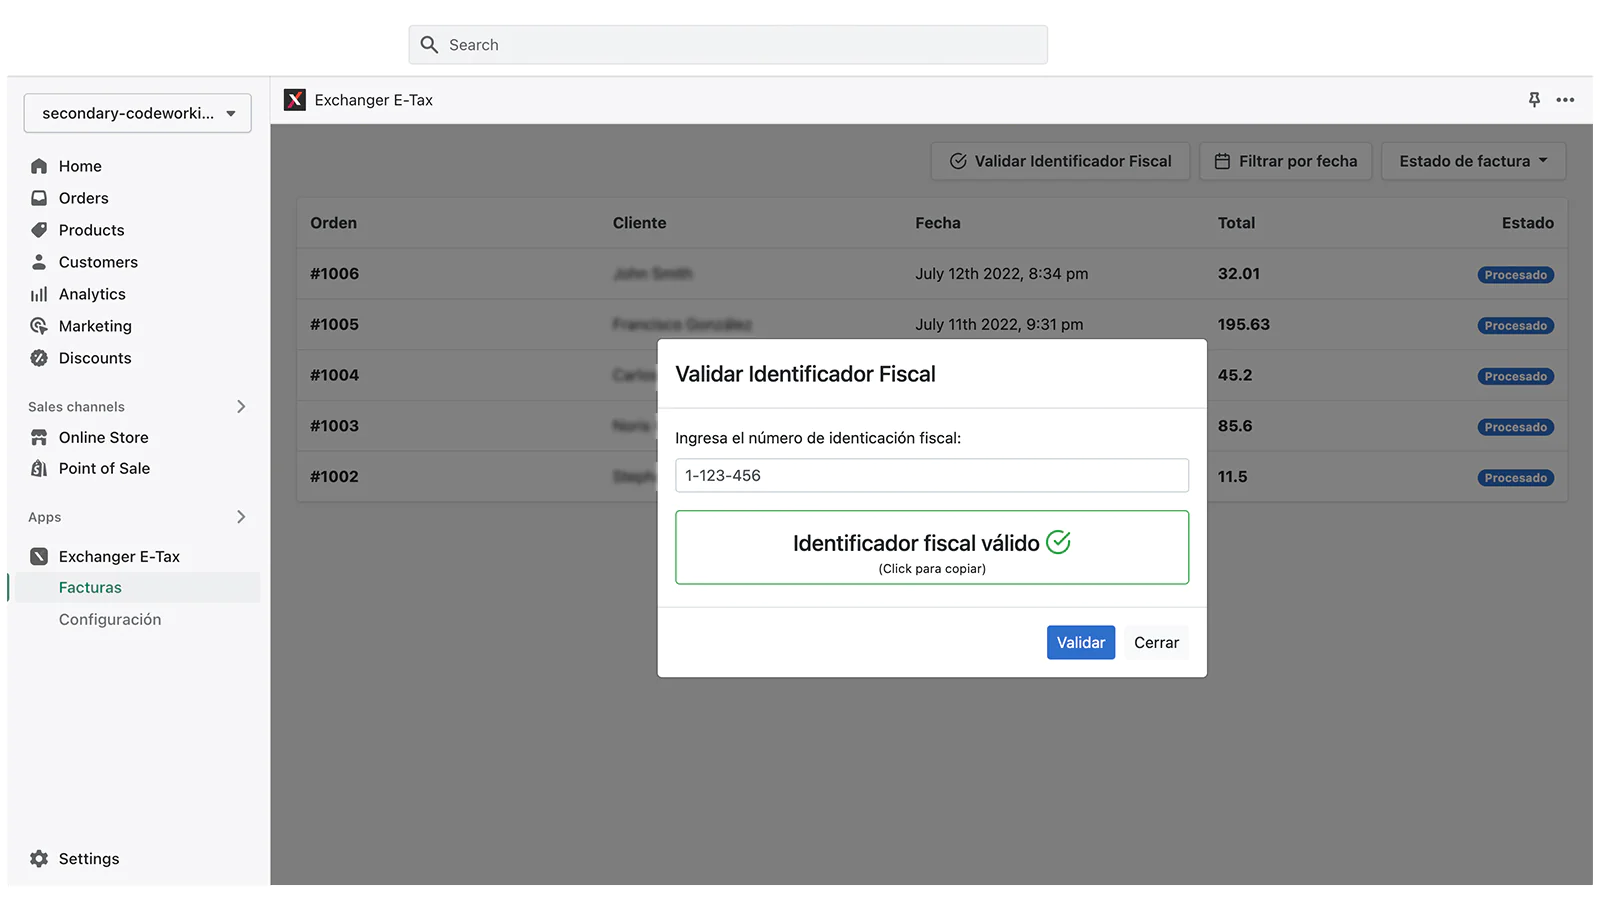Click the Discounts badge icon
Screen dimensions: 1600x900
point(39,358)
